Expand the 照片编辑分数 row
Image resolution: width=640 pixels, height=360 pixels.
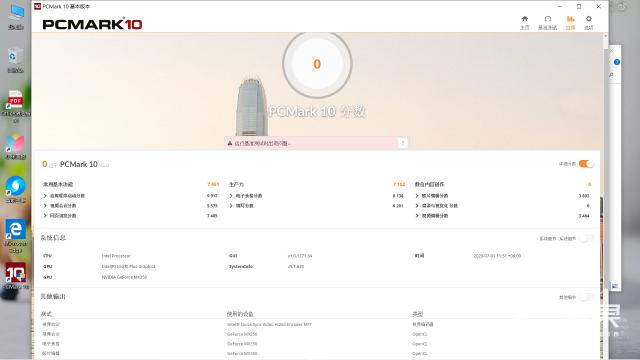click(x=432, y=196)
